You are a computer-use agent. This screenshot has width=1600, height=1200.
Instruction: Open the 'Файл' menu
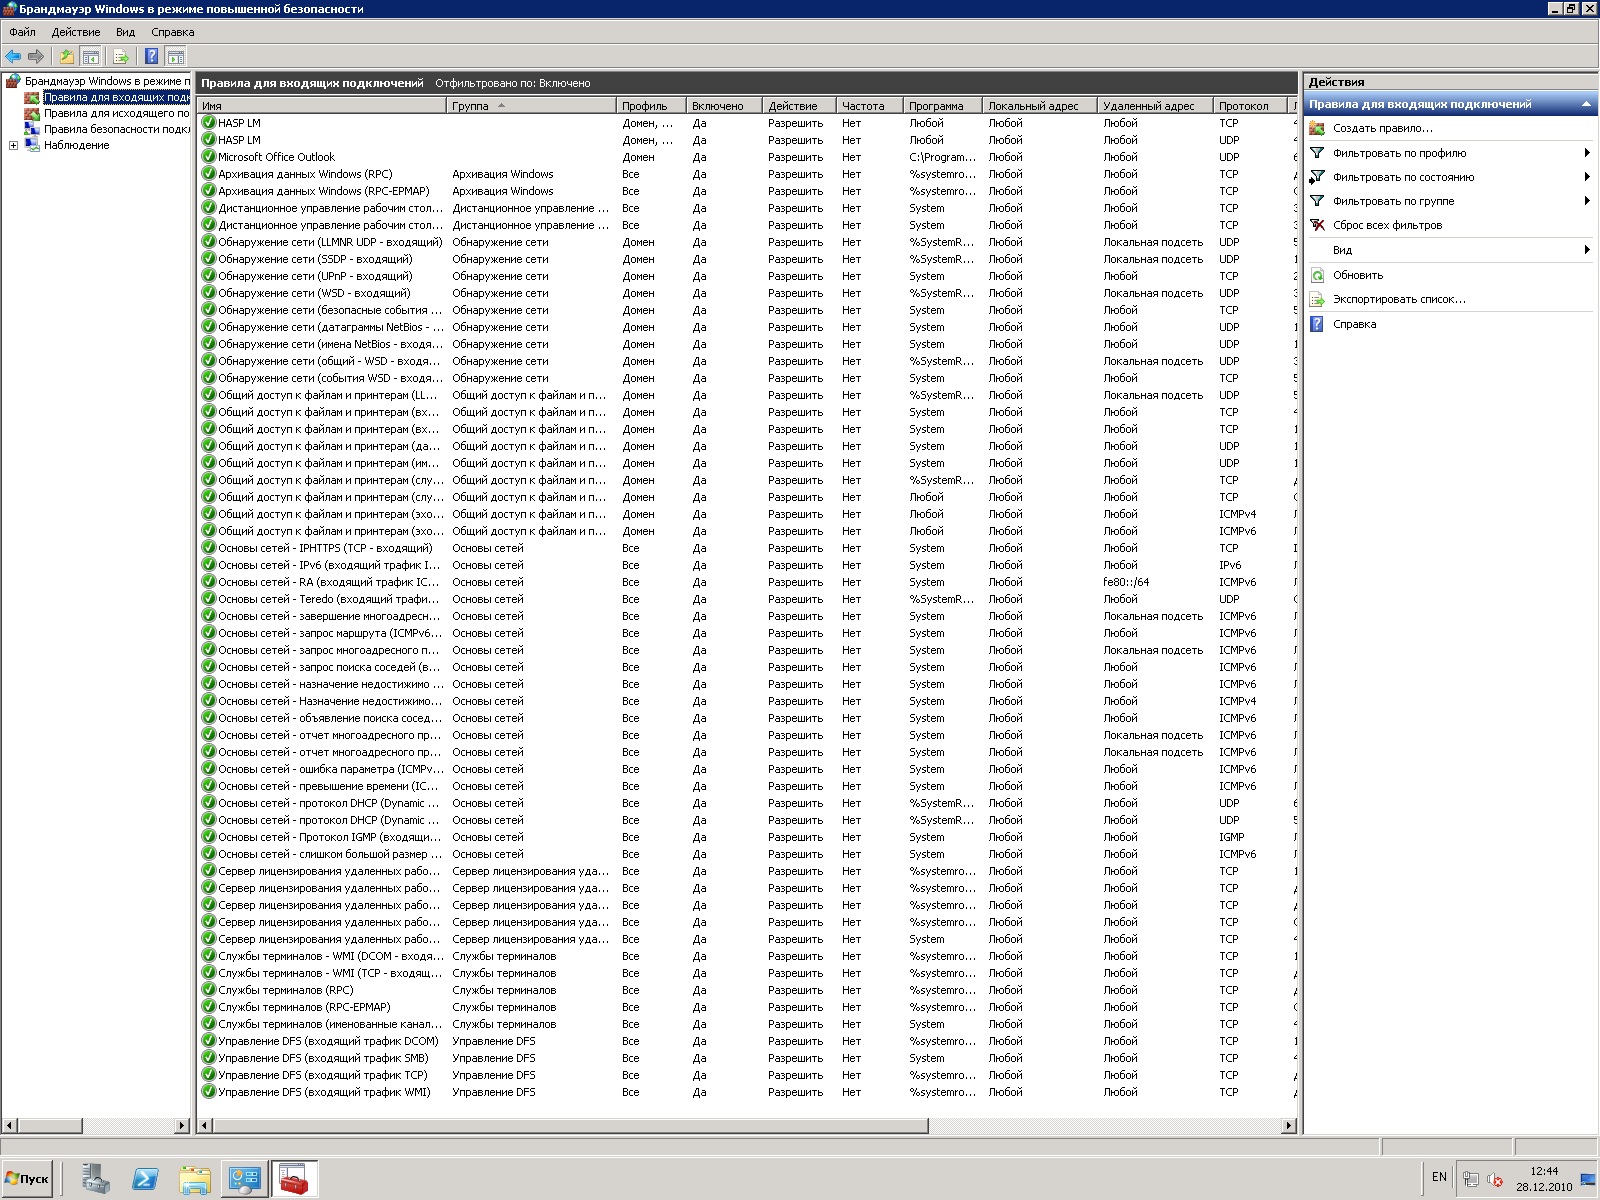click(x=22, y=32)
